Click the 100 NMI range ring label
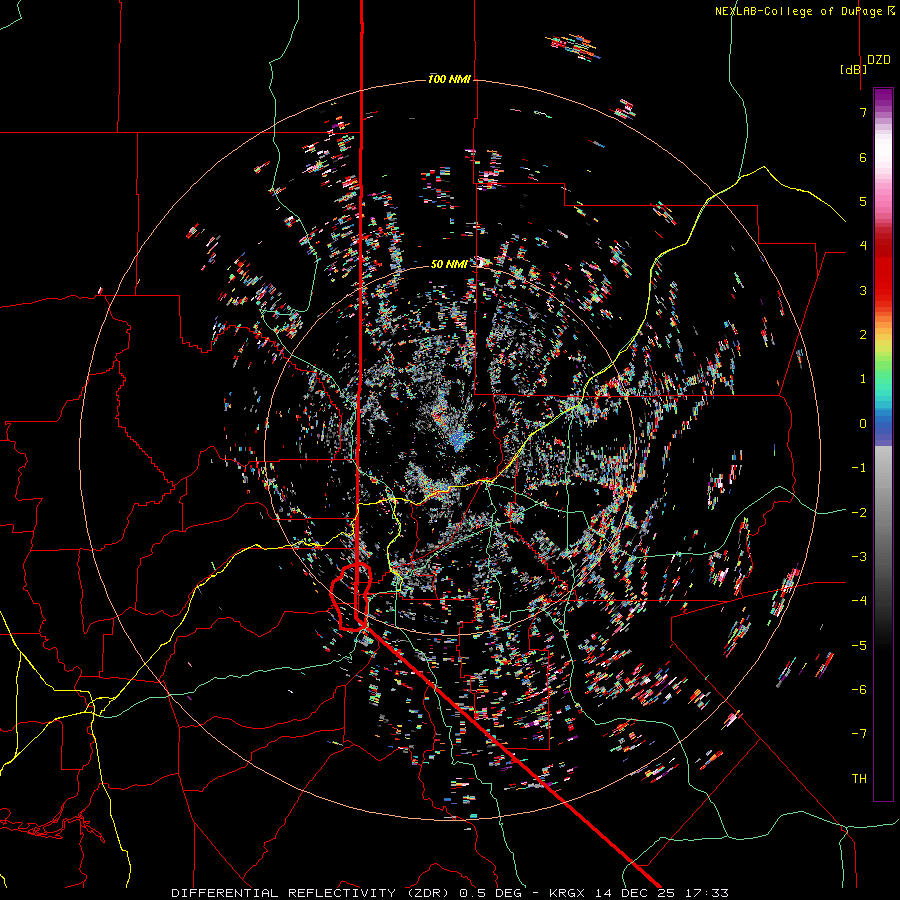Screen dimensions: 900x900 [x=449, y=79]
